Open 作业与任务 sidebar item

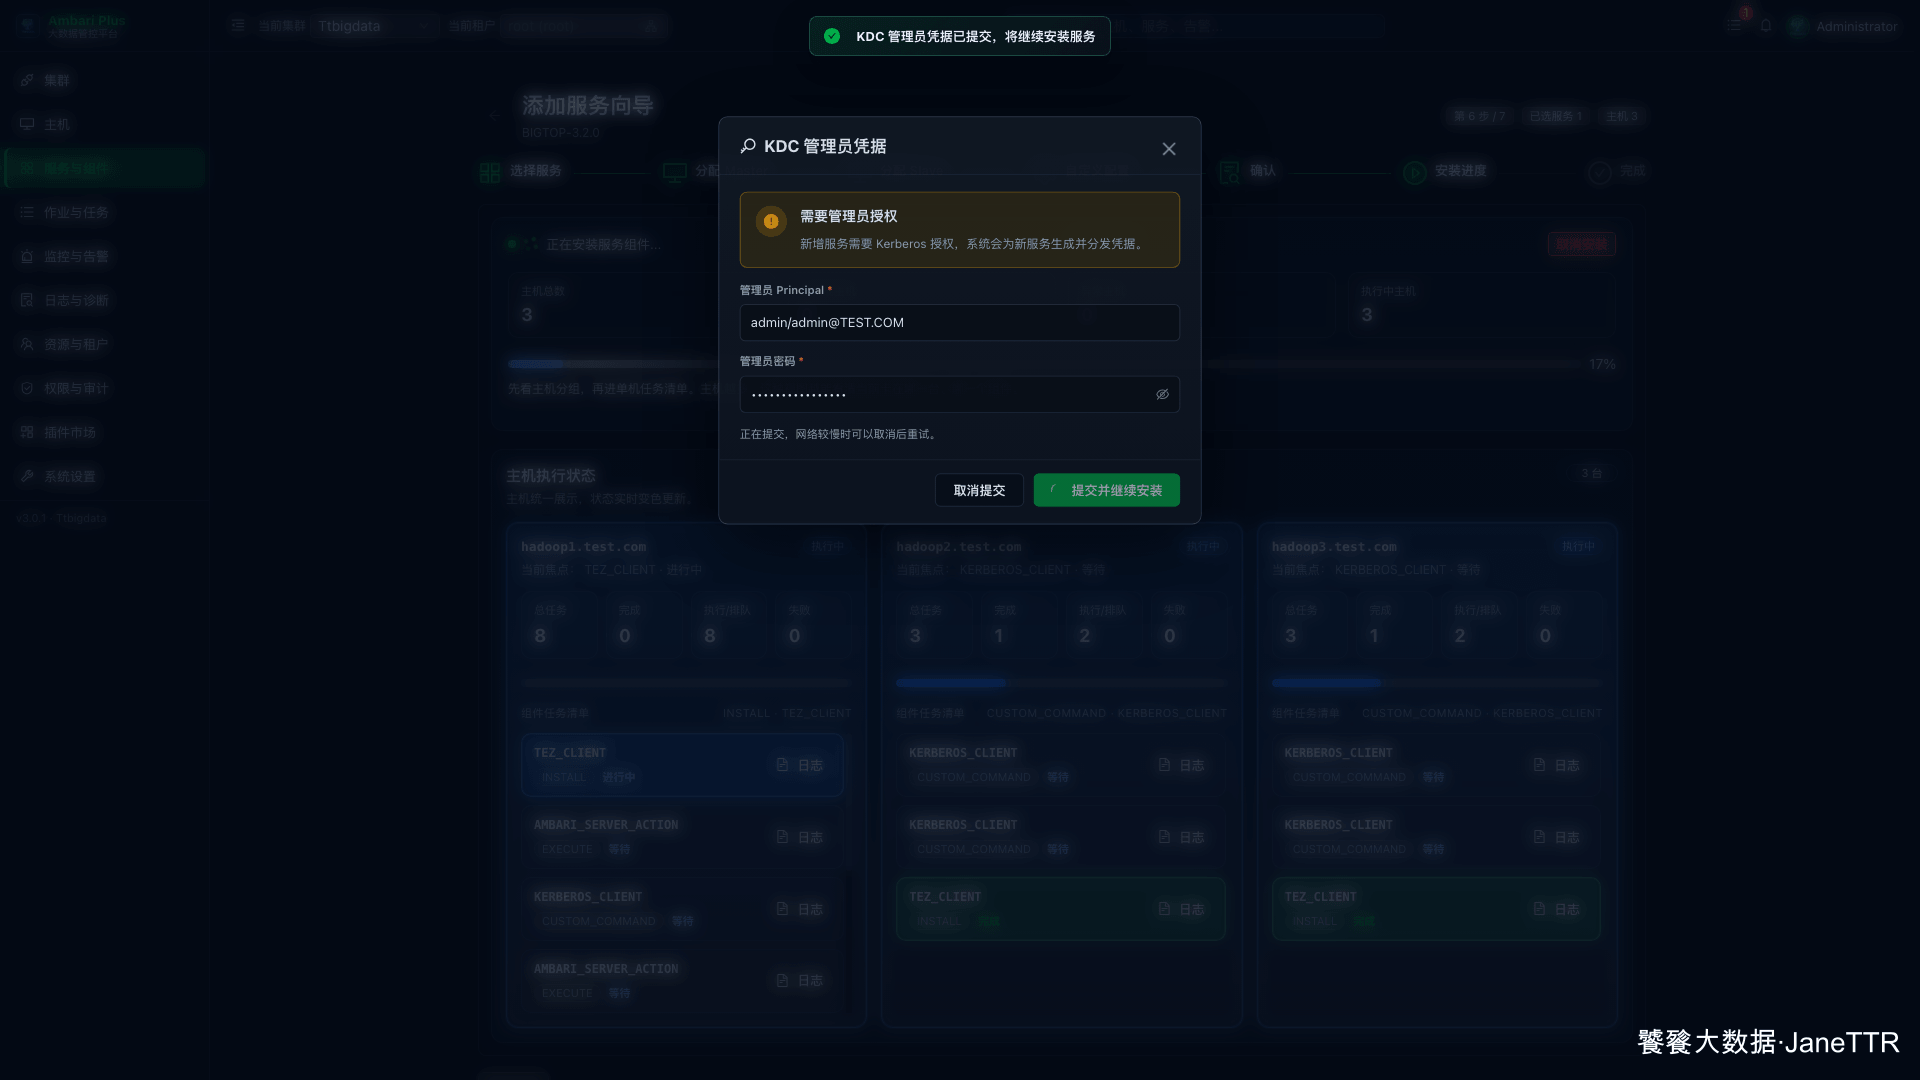[x=105, y=212]
